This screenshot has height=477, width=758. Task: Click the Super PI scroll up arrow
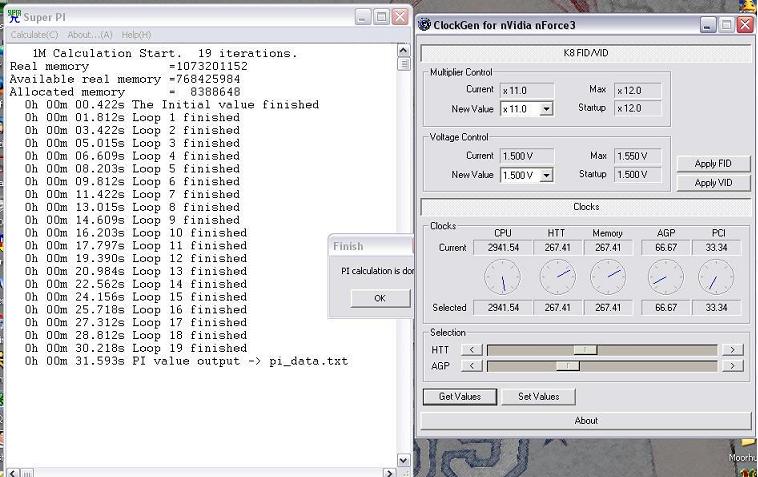pyautogui.click(x=404, y=50)
